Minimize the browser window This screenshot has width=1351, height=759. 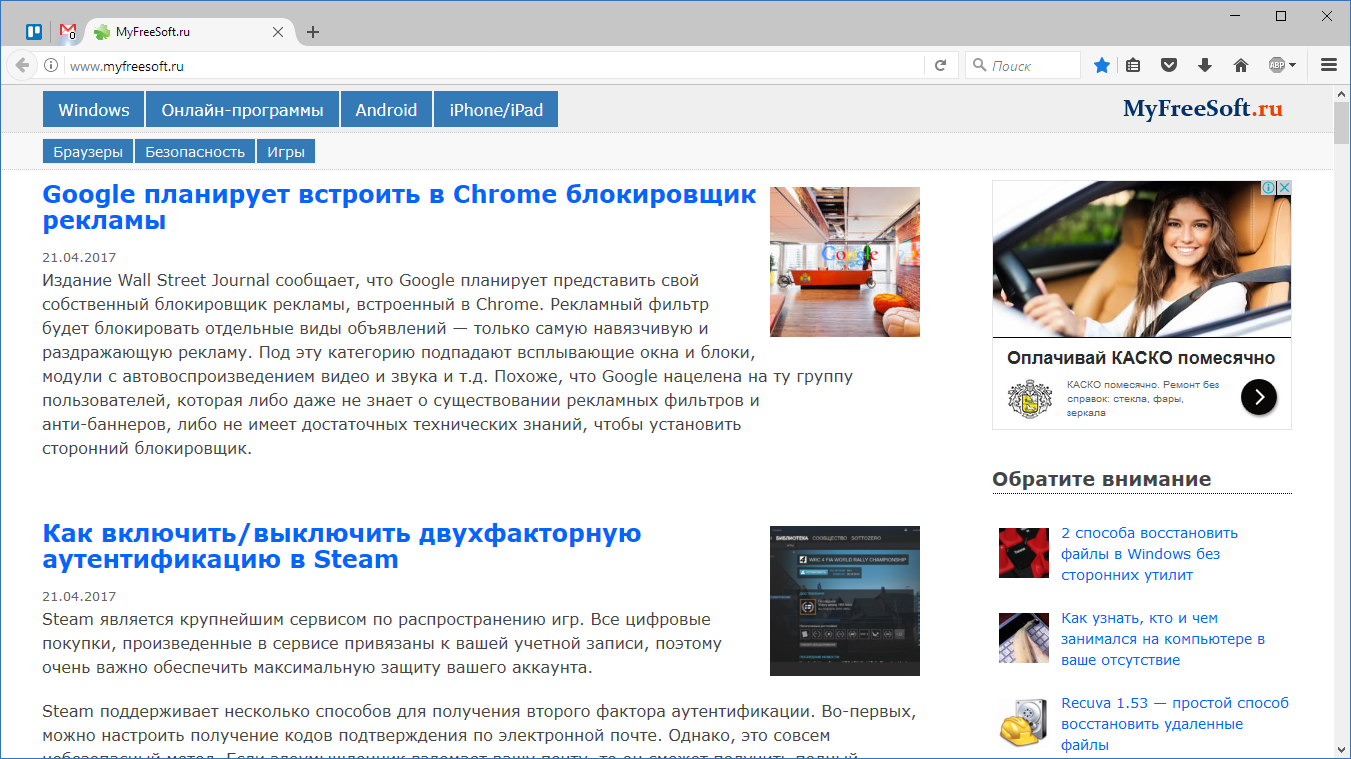pyautogui.click(x=1234, y=15)
